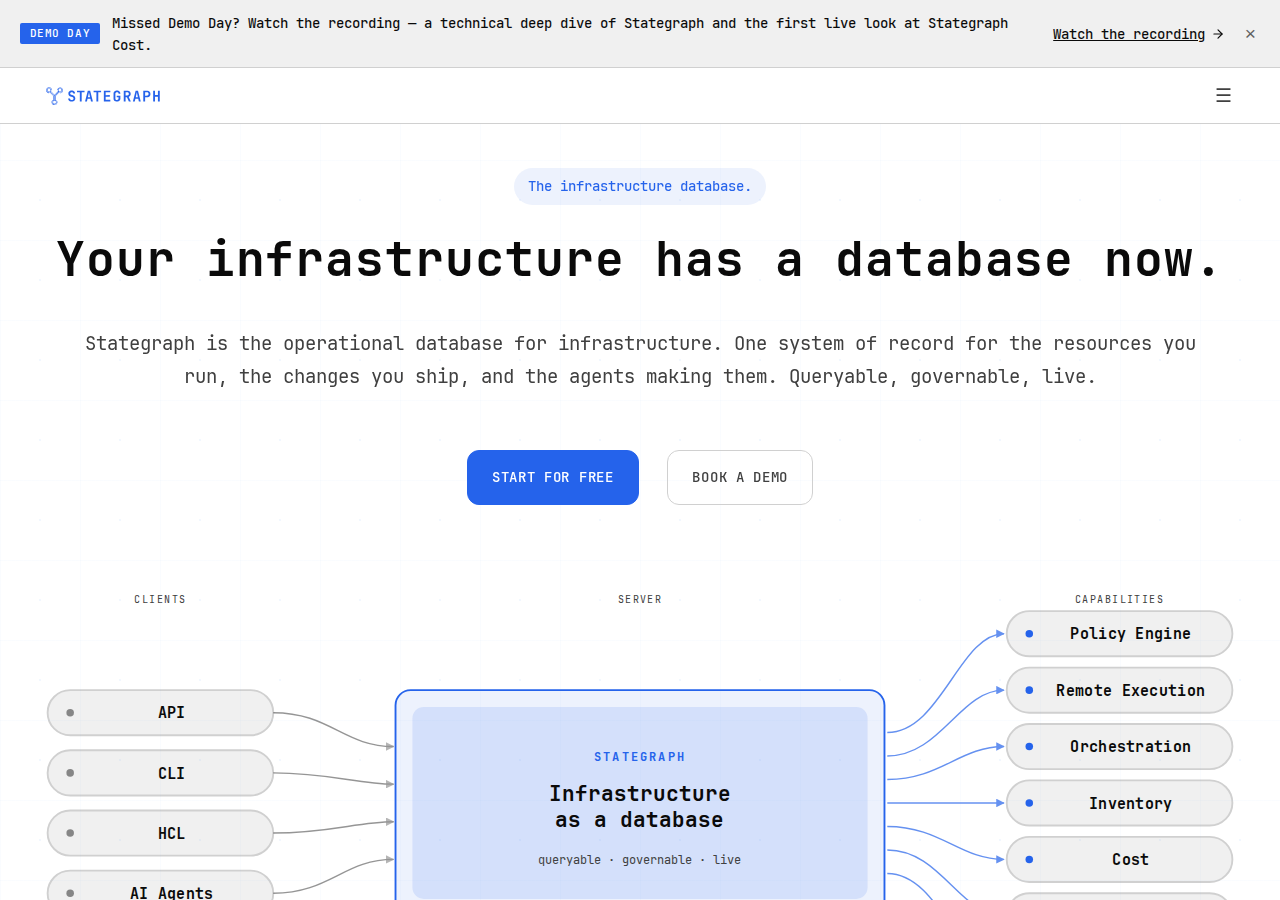Dismiss the Demo Day announcement banner
The width and height of the screenshot is (1280, 900).
click(x=1250, y=34)
